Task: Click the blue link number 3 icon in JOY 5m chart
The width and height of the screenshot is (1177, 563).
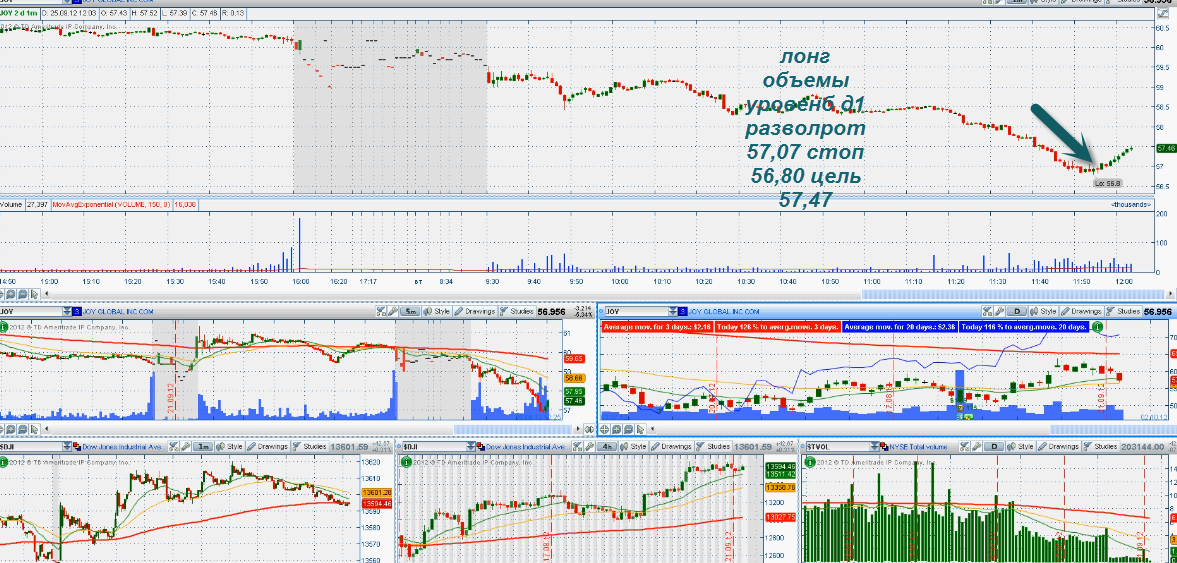Action: point(77,312)
